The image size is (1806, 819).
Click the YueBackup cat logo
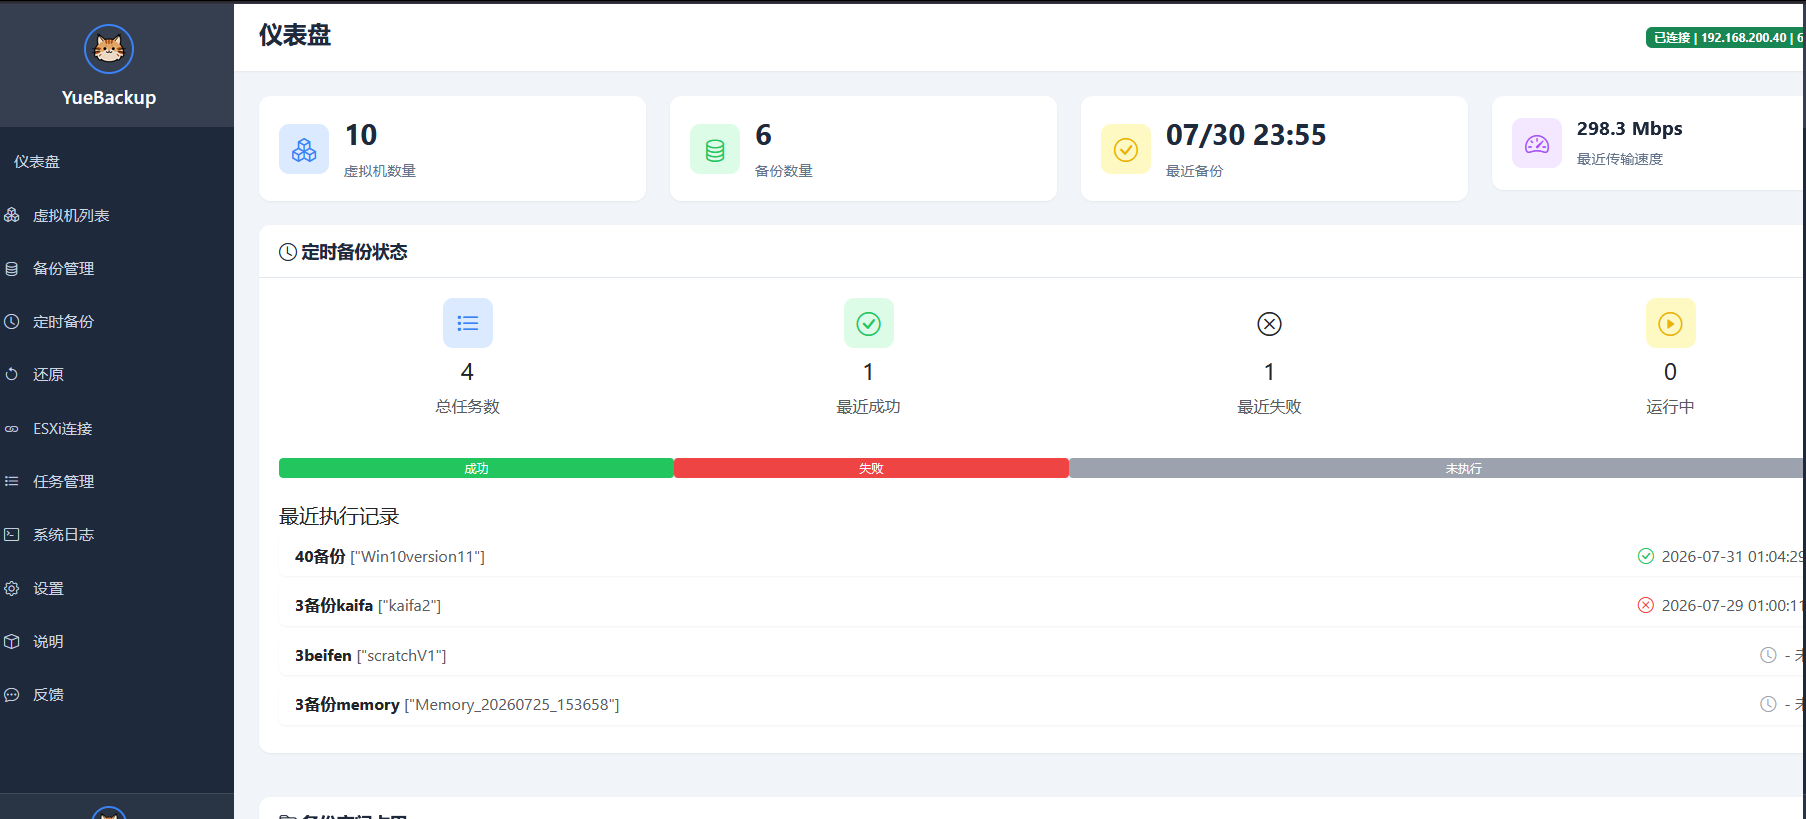coord(109,49)
